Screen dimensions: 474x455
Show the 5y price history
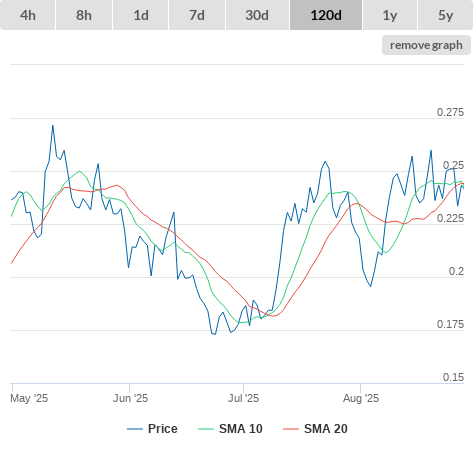point(445,15)
